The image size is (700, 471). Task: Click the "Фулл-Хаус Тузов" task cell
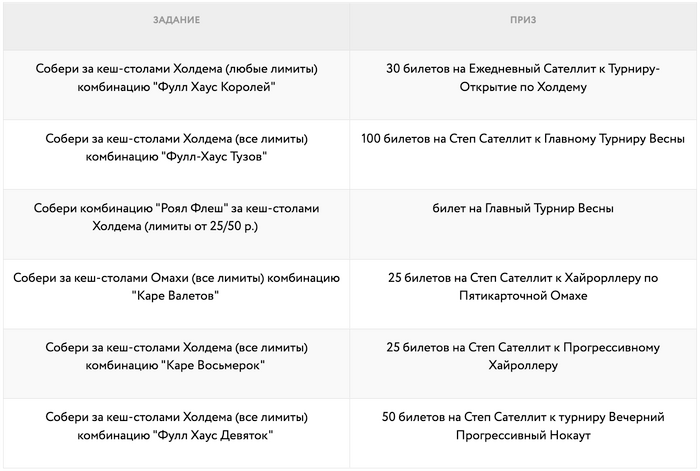(176, 148)
